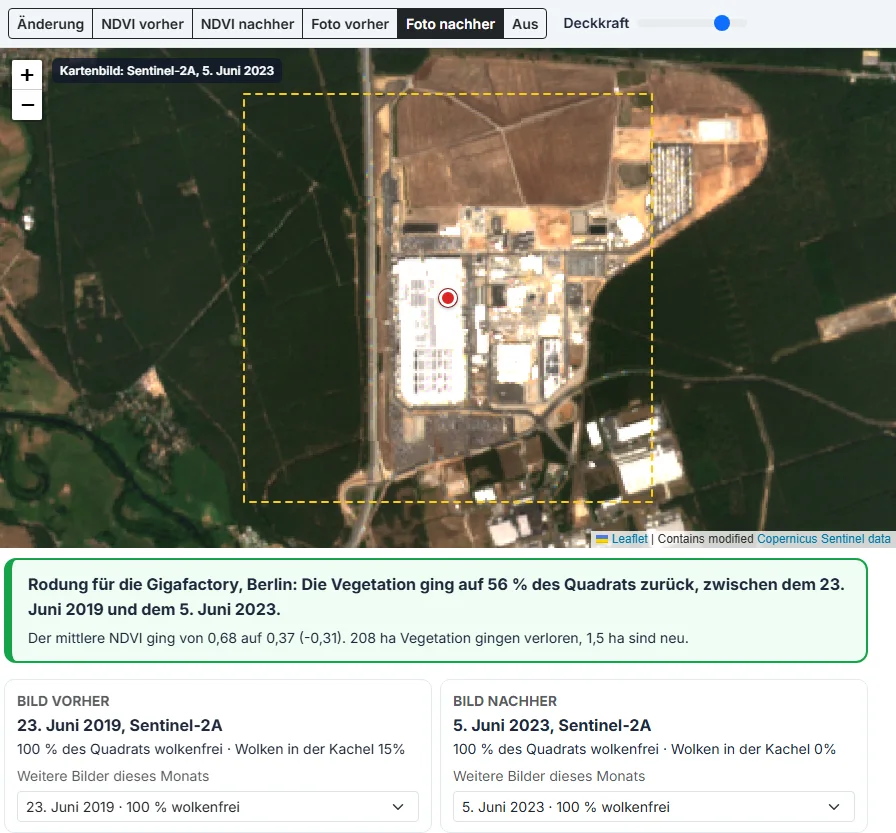This screenshot has width=896, height=833.
Task: Display the Foto vorher image
Action: coord(350,24)
